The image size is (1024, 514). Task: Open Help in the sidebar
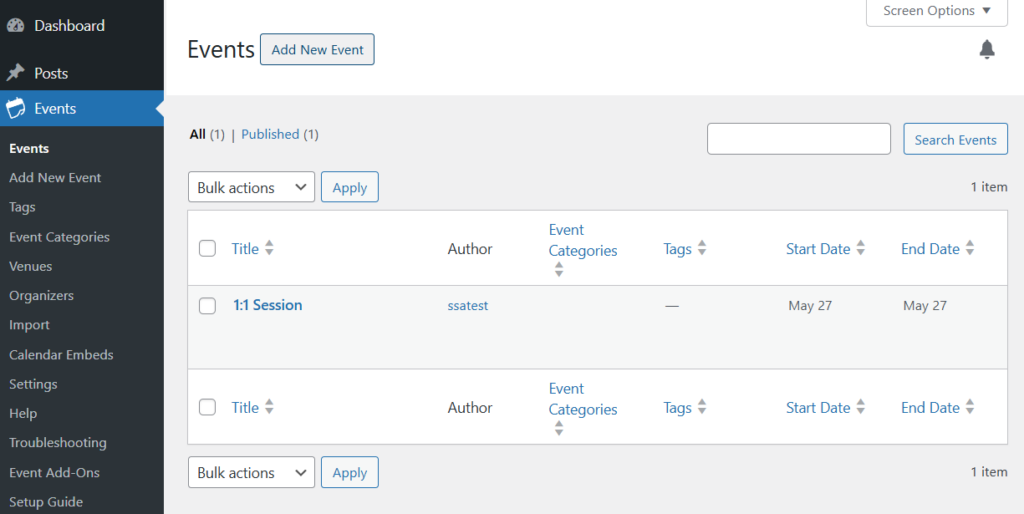coord(23,413)
